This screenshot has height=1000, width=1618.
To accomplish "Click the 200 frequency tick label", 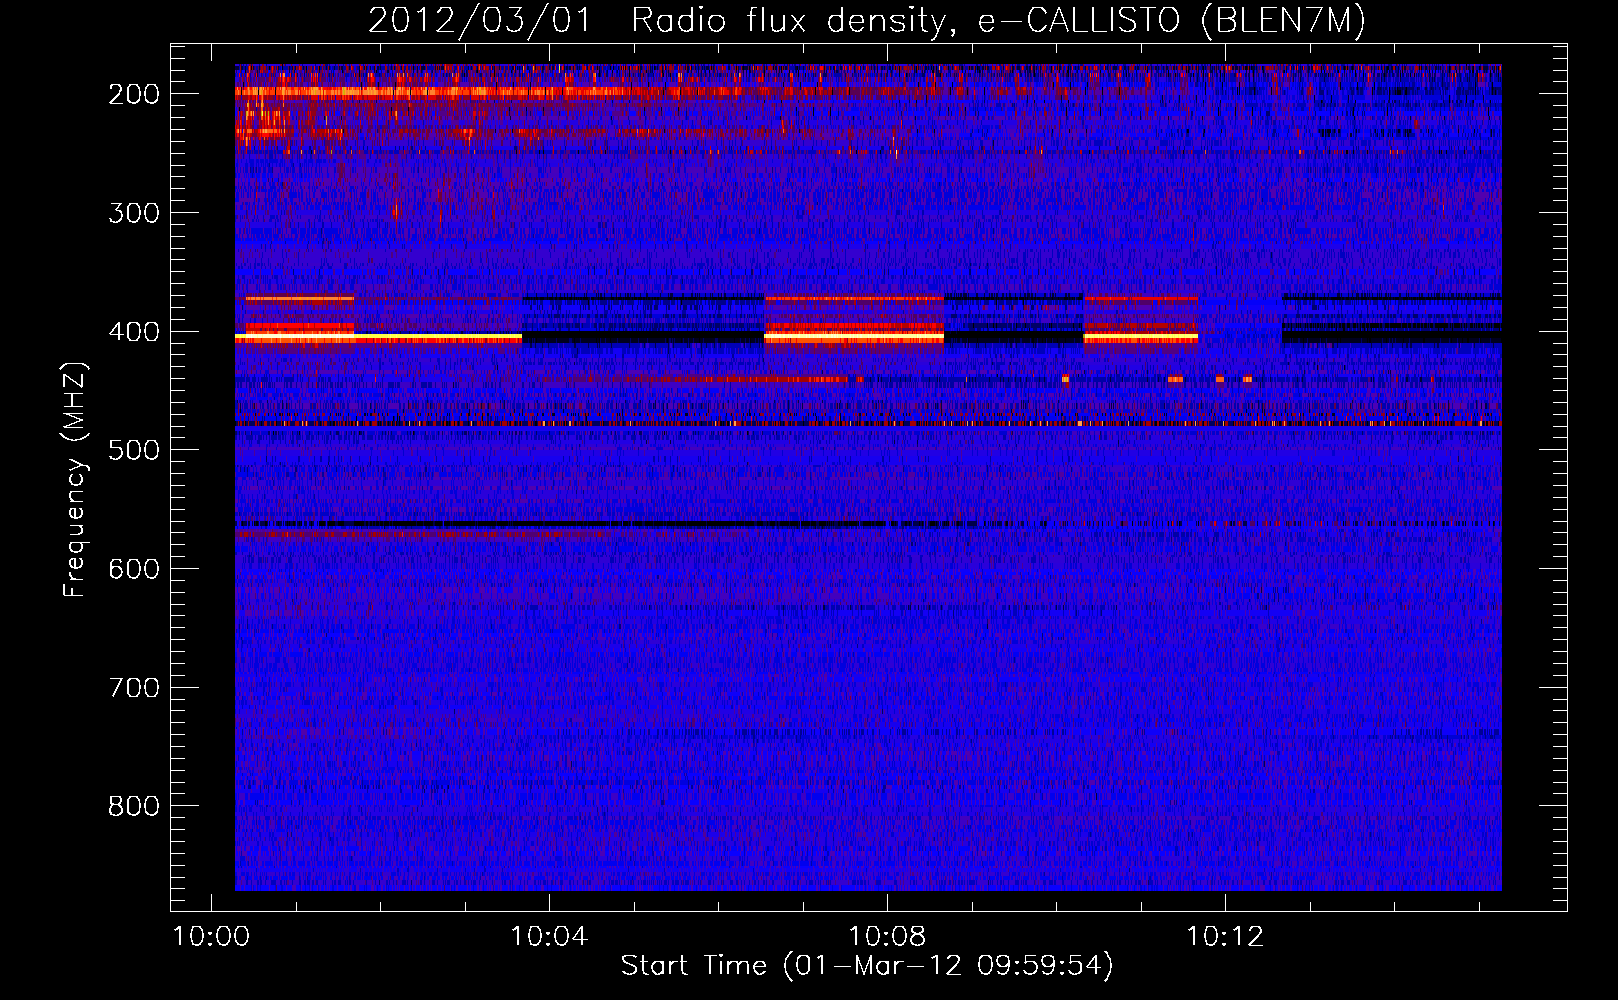I will 134,94.
